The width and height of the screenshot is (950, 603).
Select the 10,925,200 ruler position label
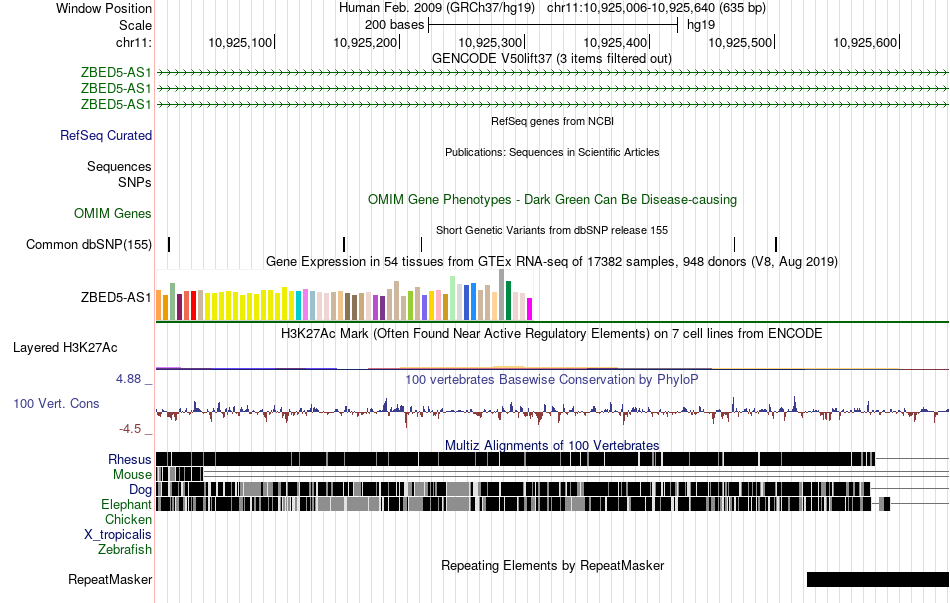(x=365, y=42)
